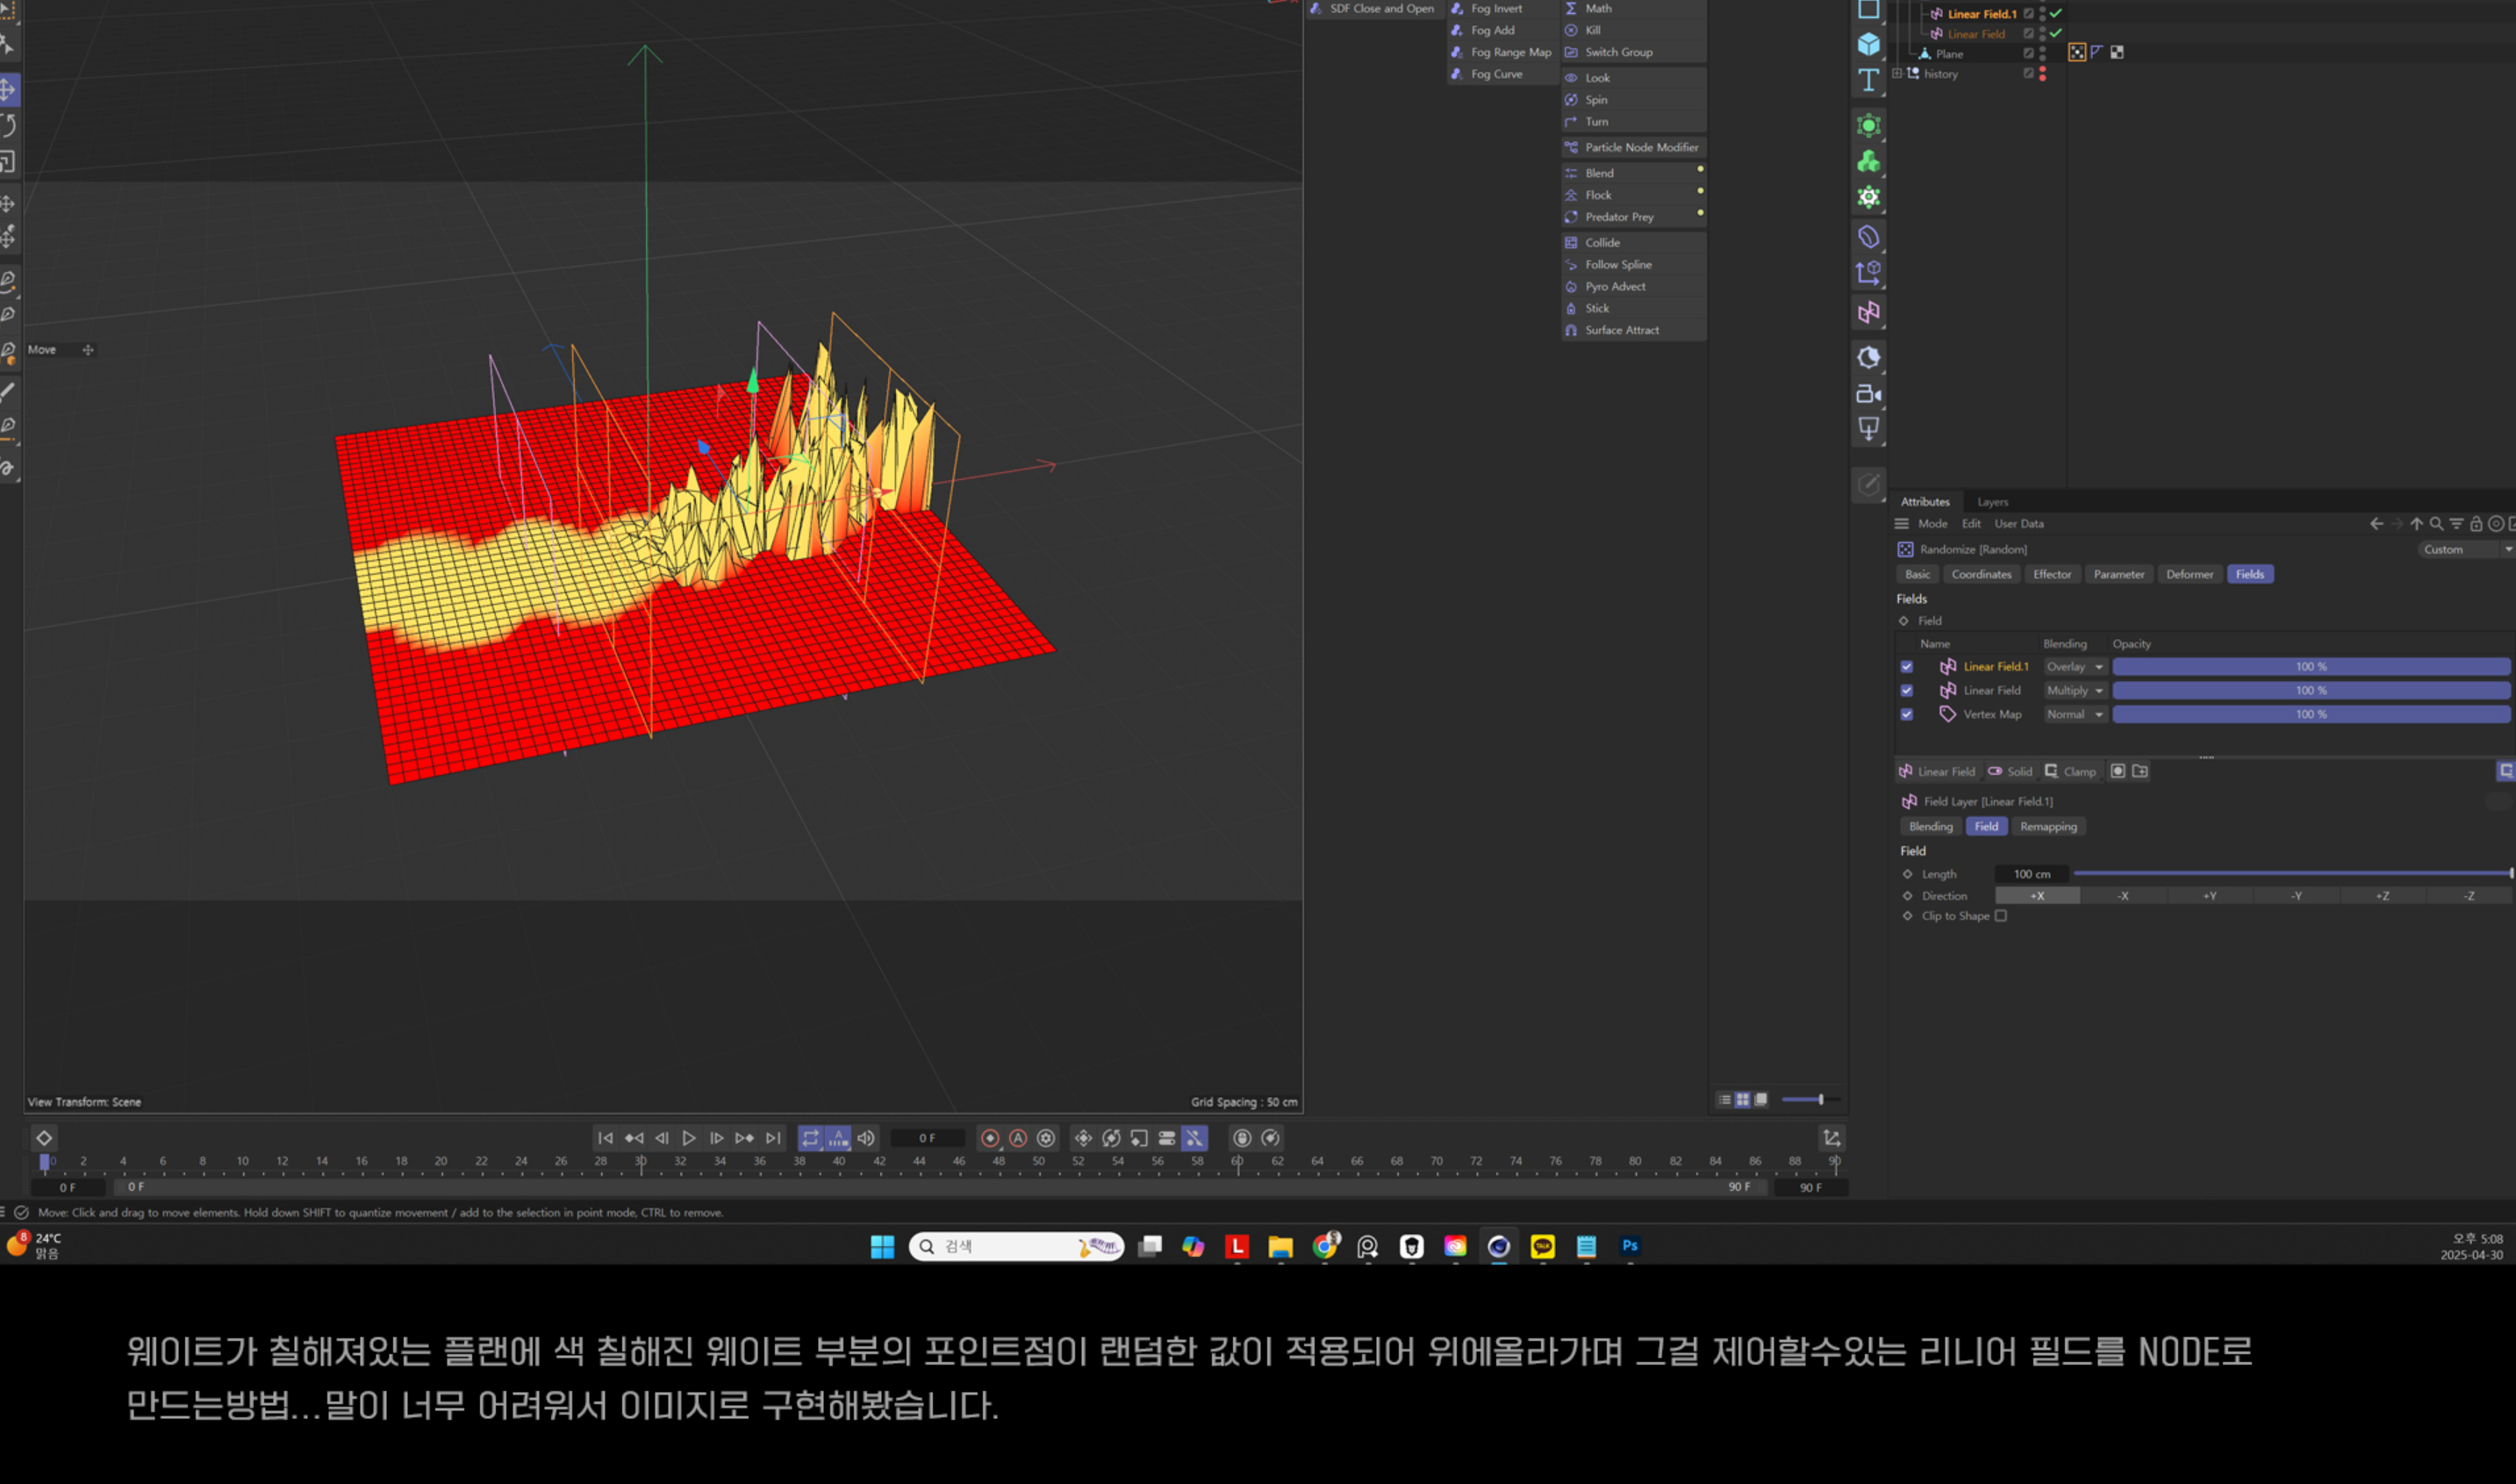2516x1484 pixels.
Task: Play the animation forward
Action: (689, 1138)
